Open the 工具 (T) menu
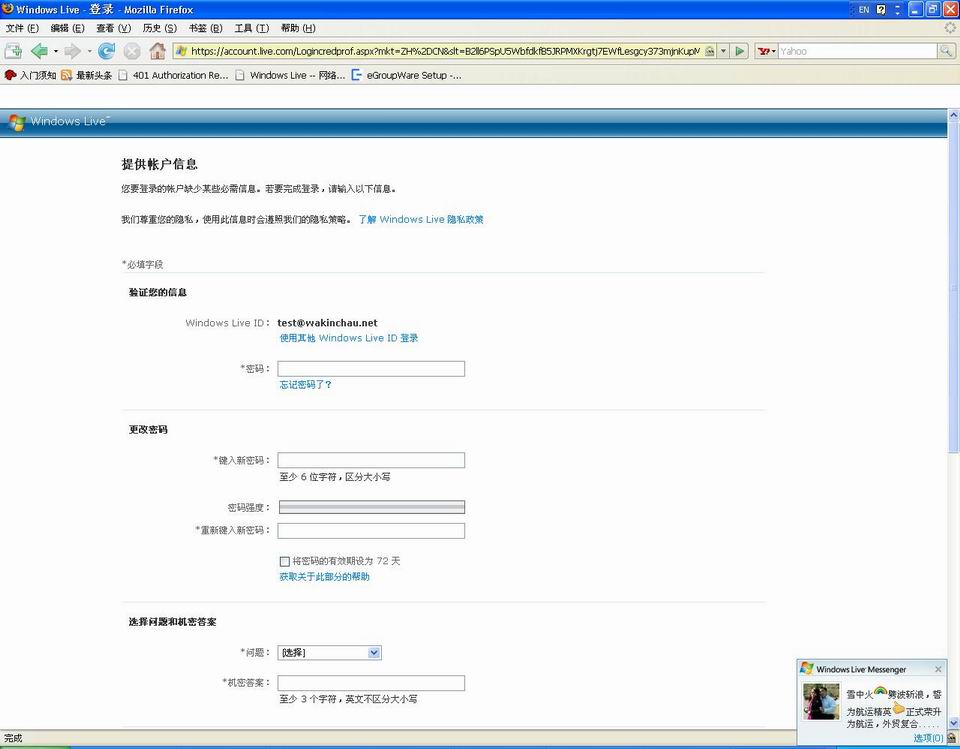960x749 pixels. pos(252,28)
